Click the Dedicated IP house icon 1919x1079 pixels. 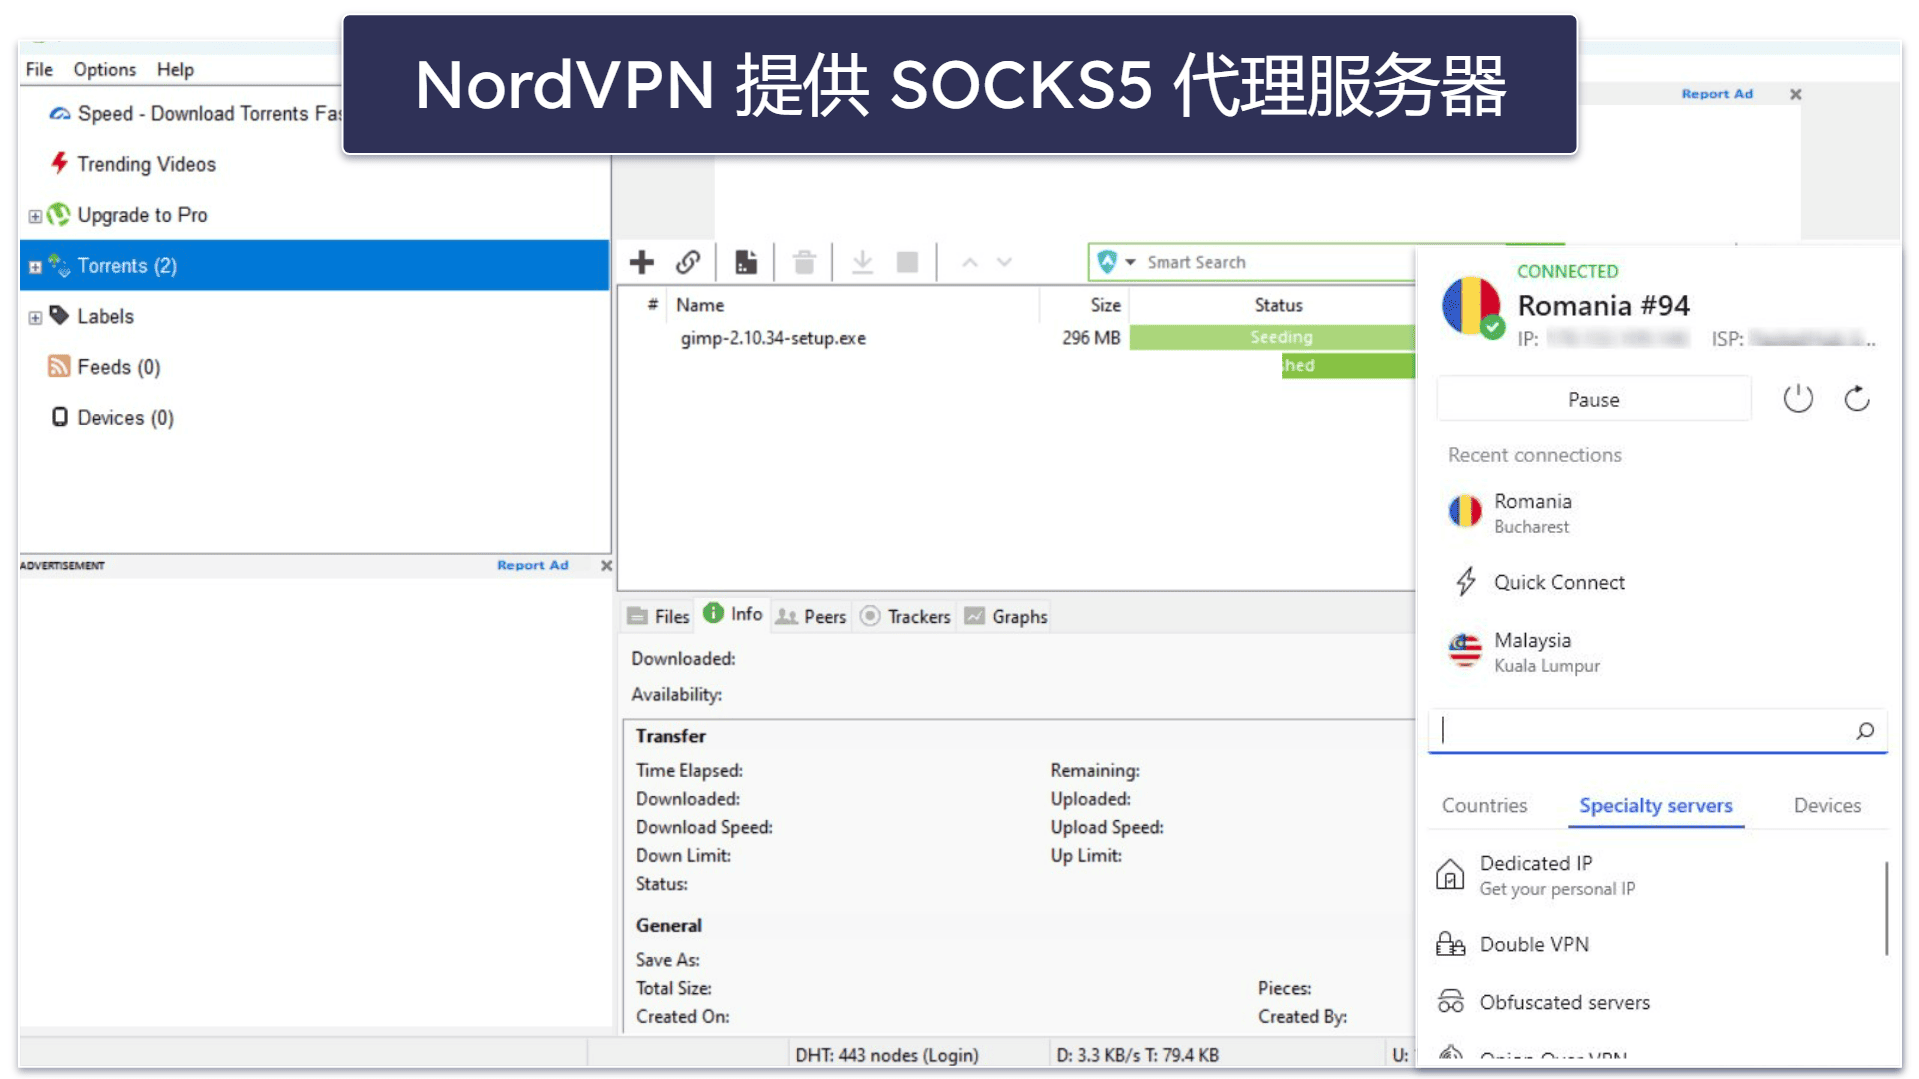tap(1450, 875)
